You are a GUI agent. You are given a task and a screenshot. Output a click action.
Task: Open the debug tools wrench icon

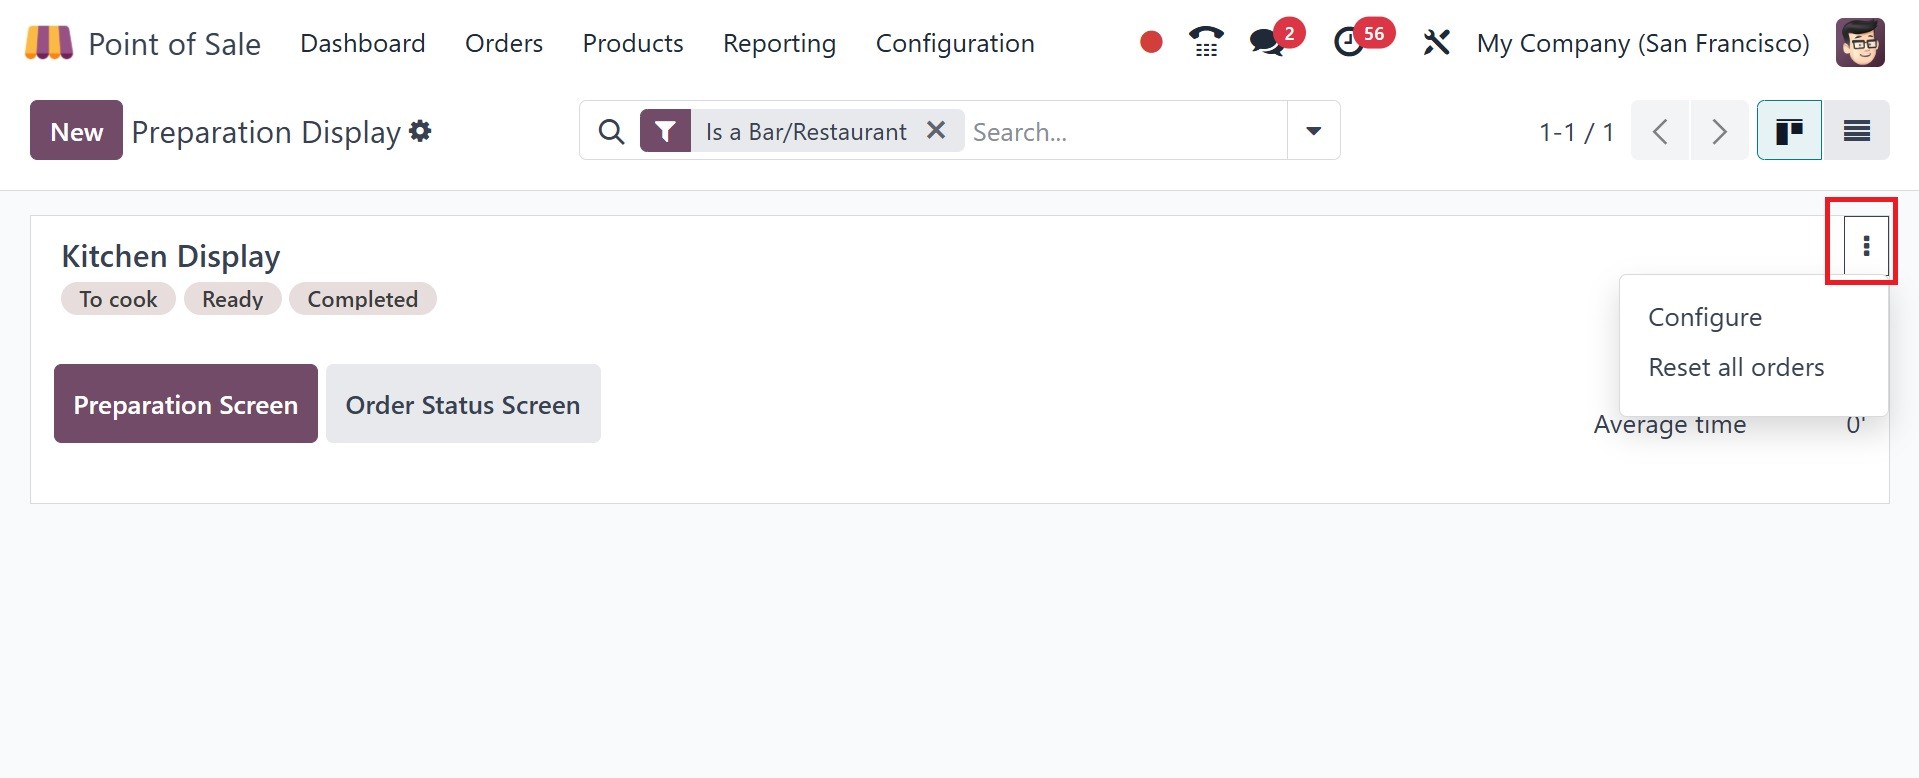click(x=1436, y=42)
